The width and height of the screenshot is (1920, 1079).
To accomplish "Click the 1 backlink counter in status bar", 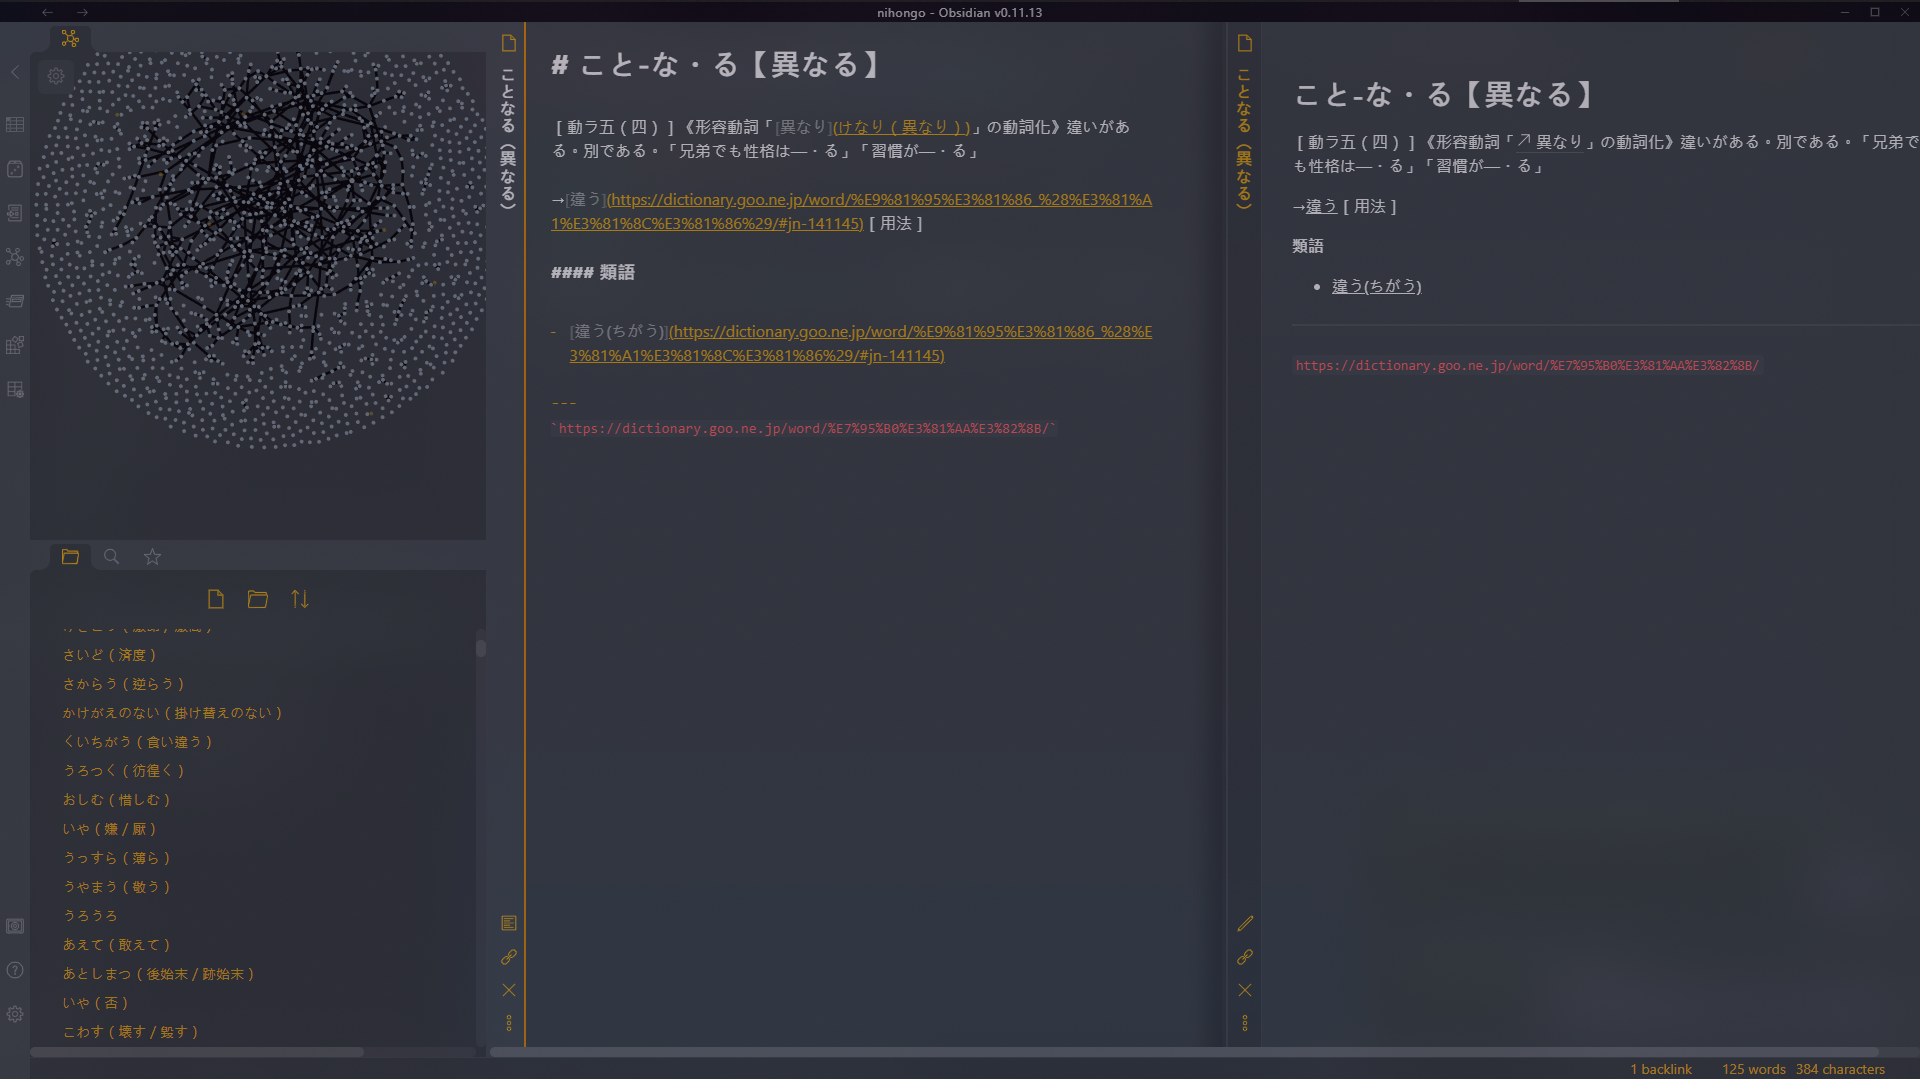I will click(x=1659, y=1068).
